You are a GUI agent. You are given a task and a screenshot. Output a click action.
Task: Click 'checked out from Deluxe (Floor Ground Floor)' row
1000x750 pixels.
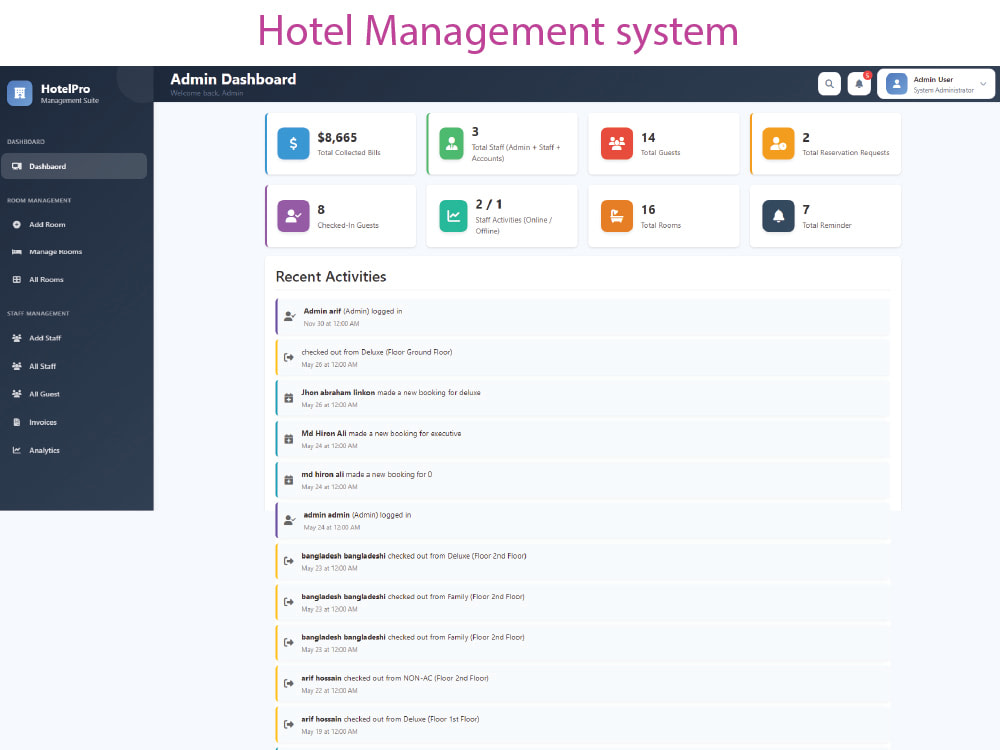pyautogui.click(x=582, y=358)
